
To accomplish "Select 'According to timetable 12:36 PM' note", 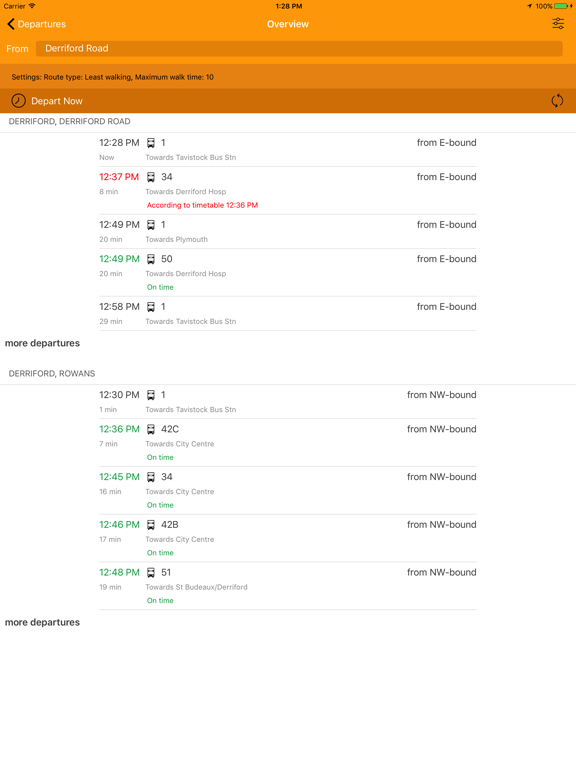I will [202, 205].
